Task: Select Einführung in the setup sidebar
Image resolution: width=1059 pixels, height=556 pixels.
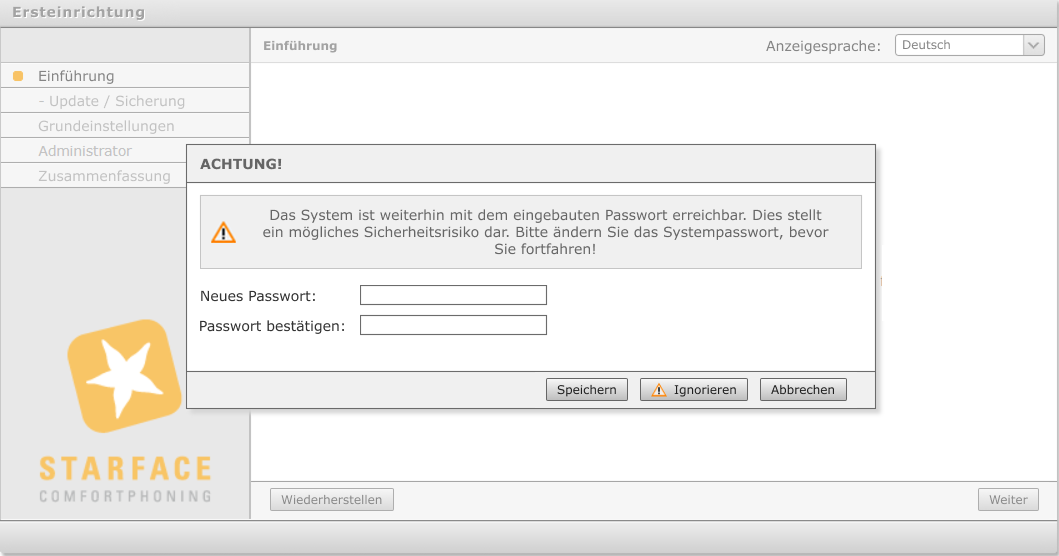Action: (x=76, y=76)
